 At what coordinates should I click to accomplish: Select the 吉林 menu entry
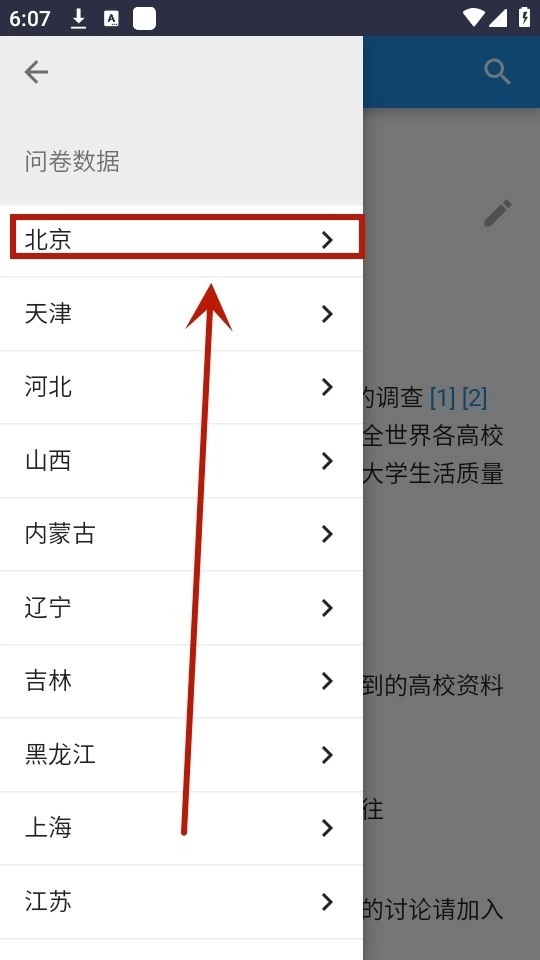click(181, 681)
